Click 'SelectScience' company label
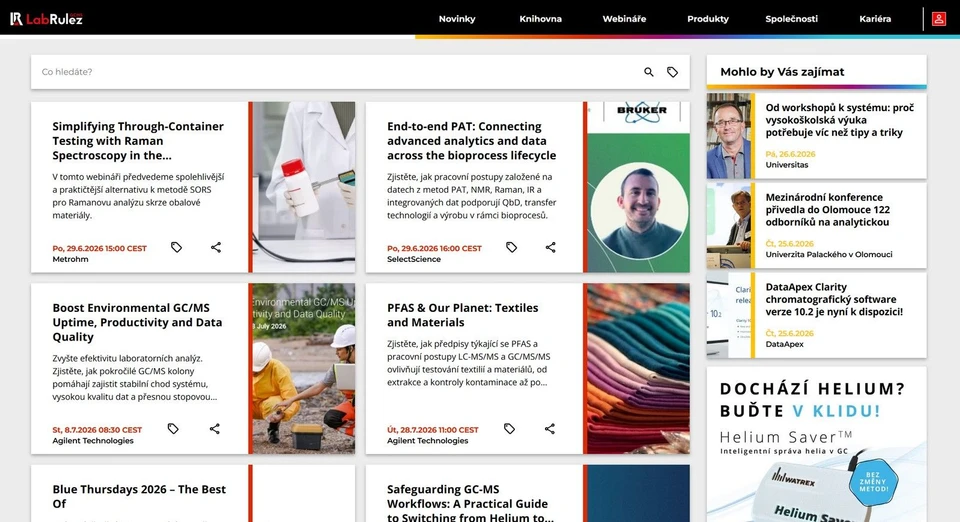This screenshot has width=960, height=522. pyautogui.click(x=414, y=259)
